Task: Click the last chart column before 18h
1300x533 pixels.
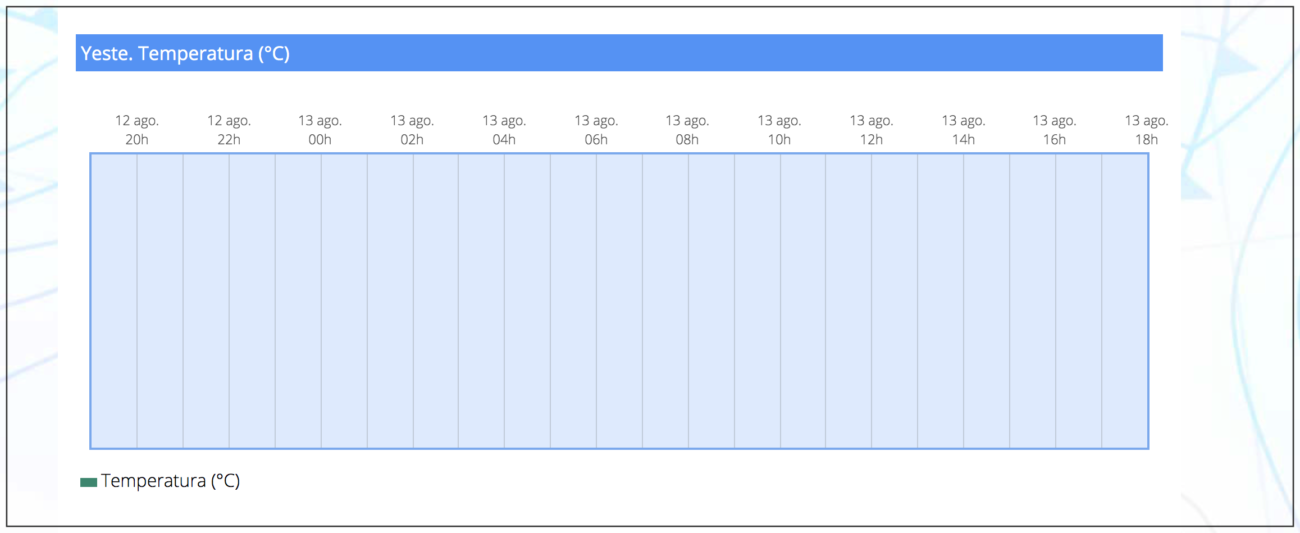Action: (x=1125, y=301)
